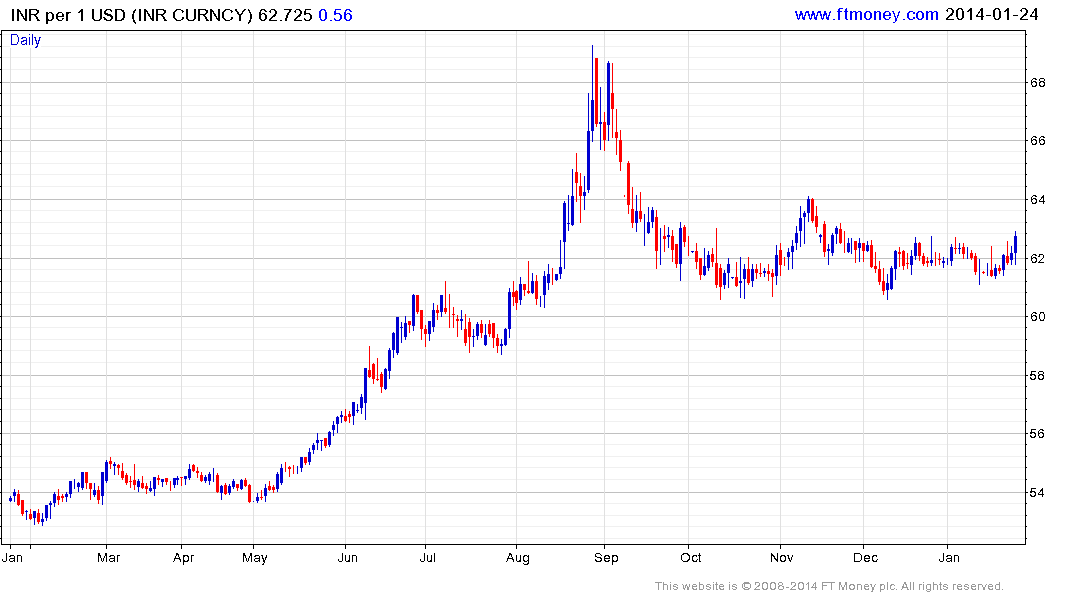
Task: Click the 54 price axis label
Action: point(1037,492)
